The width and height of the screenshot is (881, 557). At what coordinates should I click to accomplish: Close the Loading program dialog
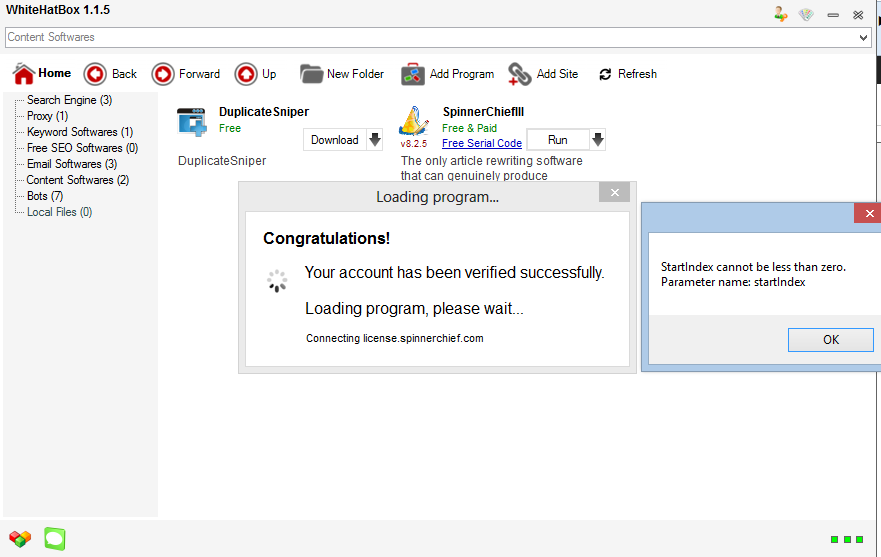[614, 193]
